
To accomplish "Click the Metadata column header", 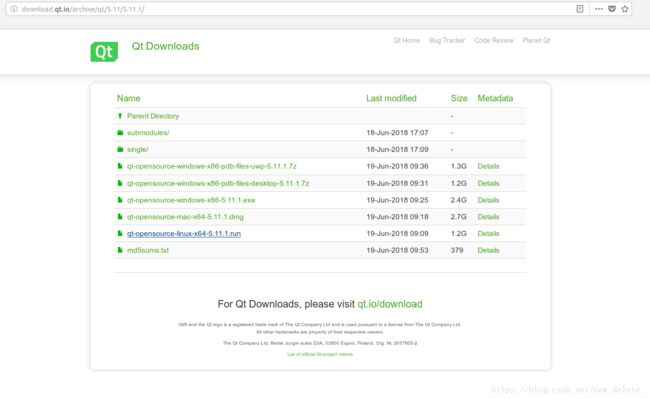I will (495, 98).
